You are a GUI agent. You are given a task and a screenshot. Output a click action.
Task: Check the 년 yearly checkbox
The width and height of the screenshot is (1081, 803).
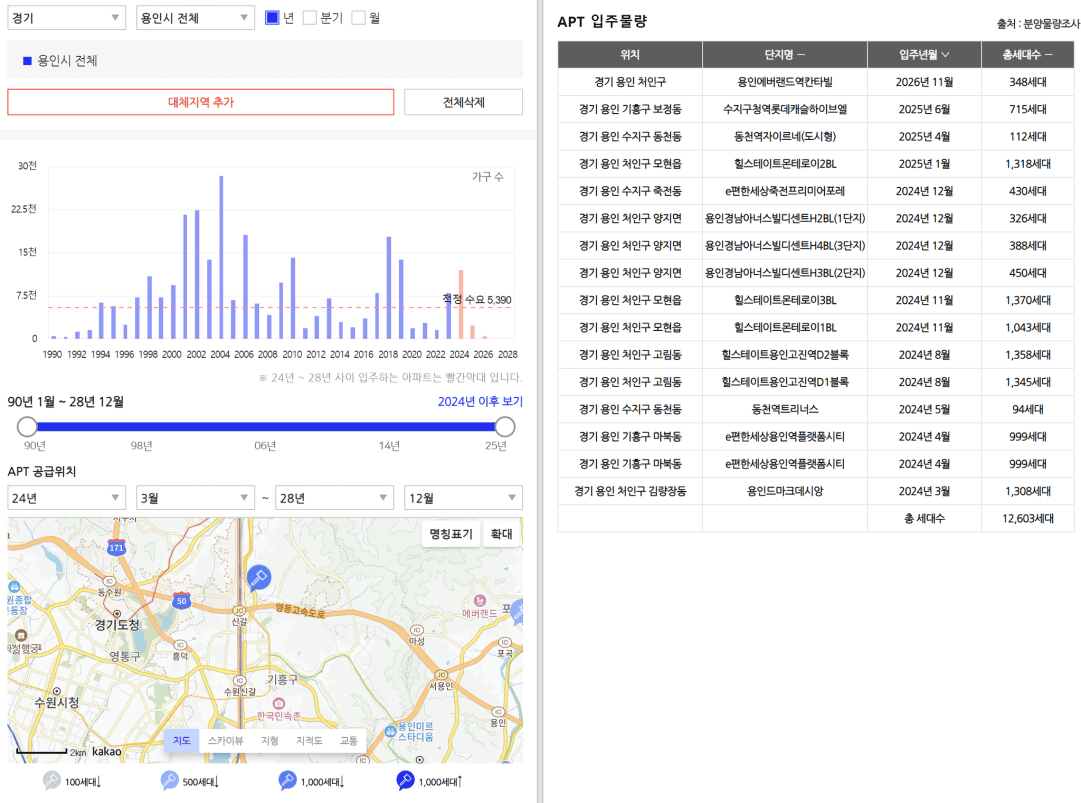(x=272, y=17)
